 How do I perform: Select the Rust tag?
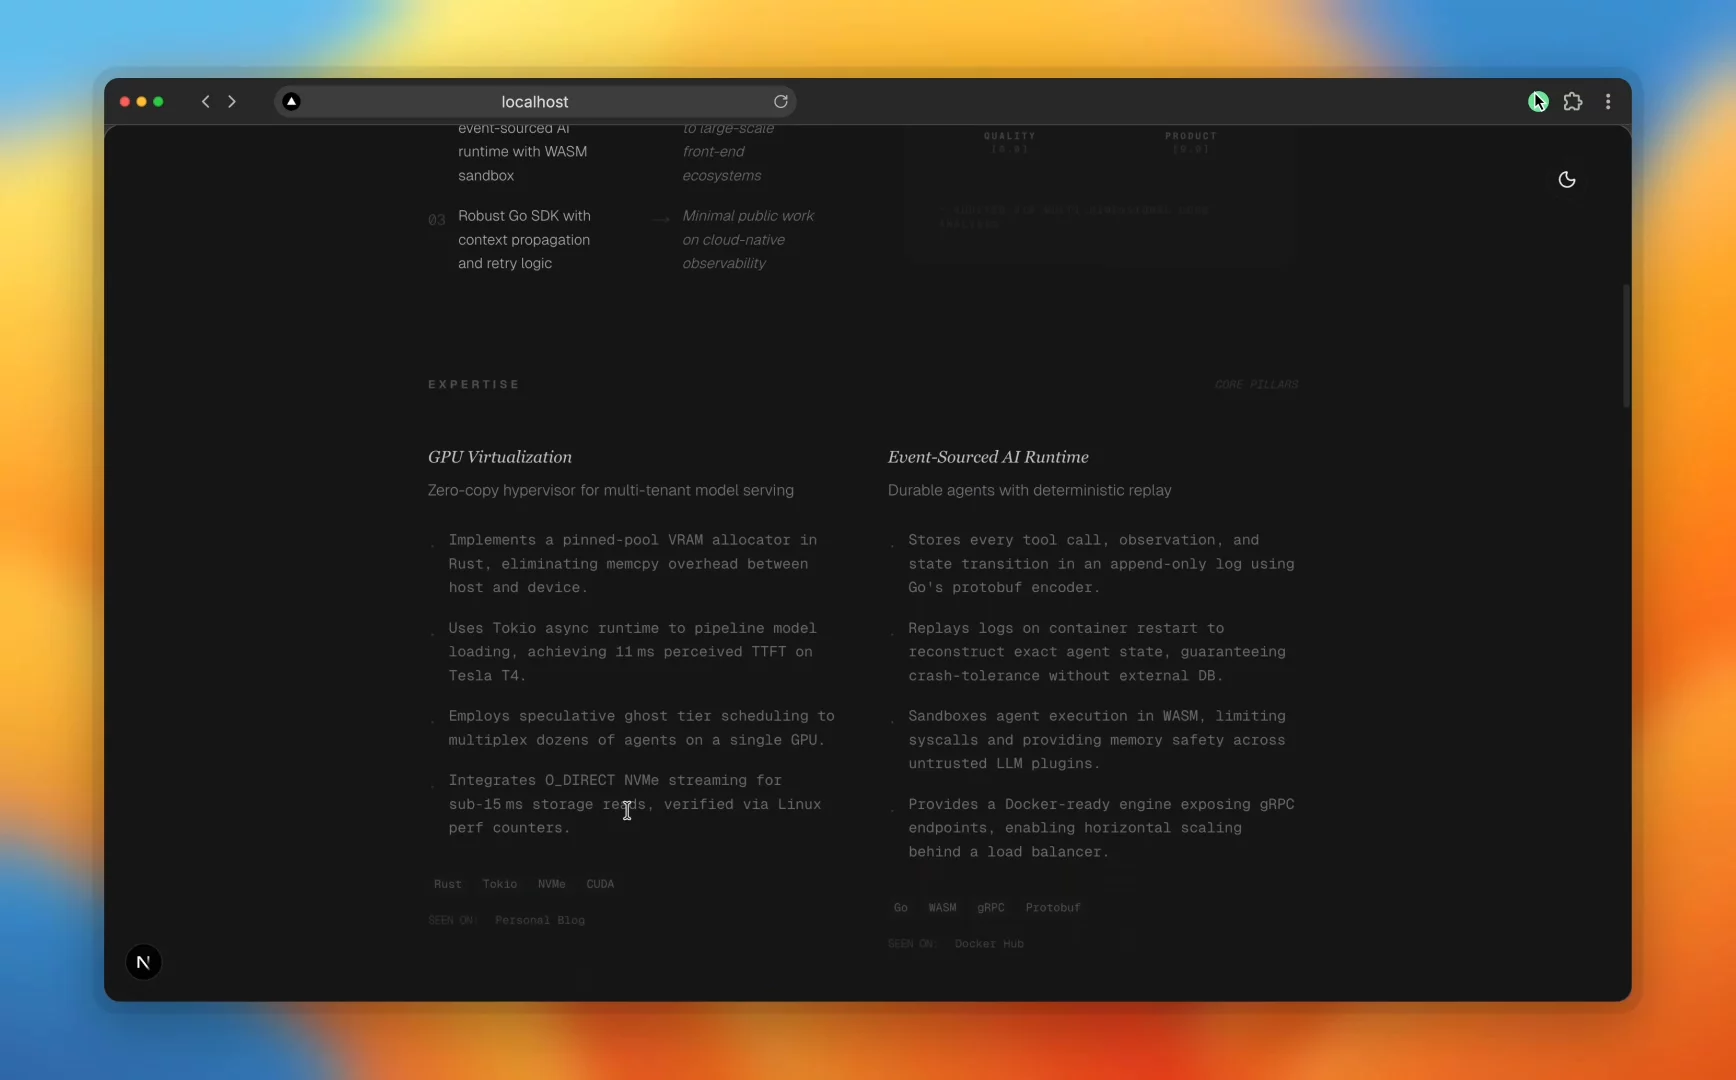pos(448,884)
